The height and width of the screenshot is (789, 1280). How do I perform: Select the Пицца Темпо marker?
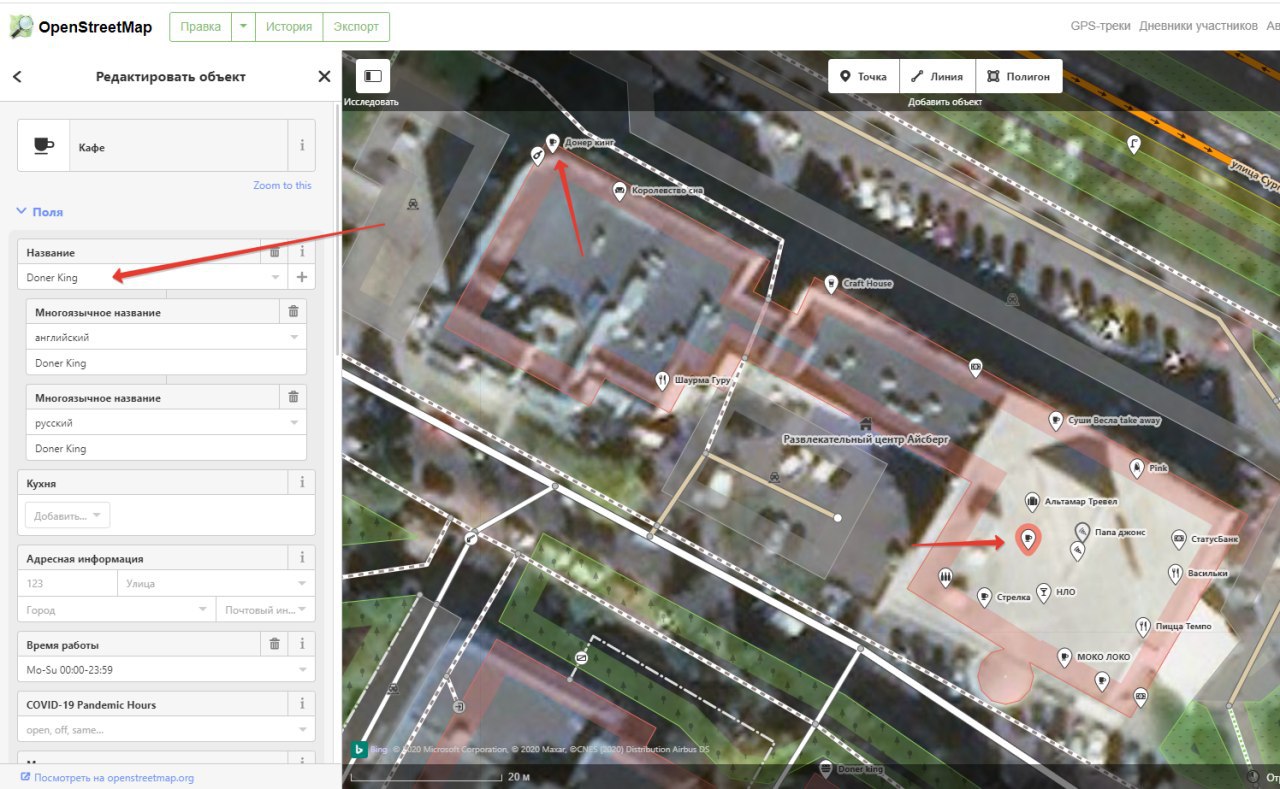click(1143, 626)
